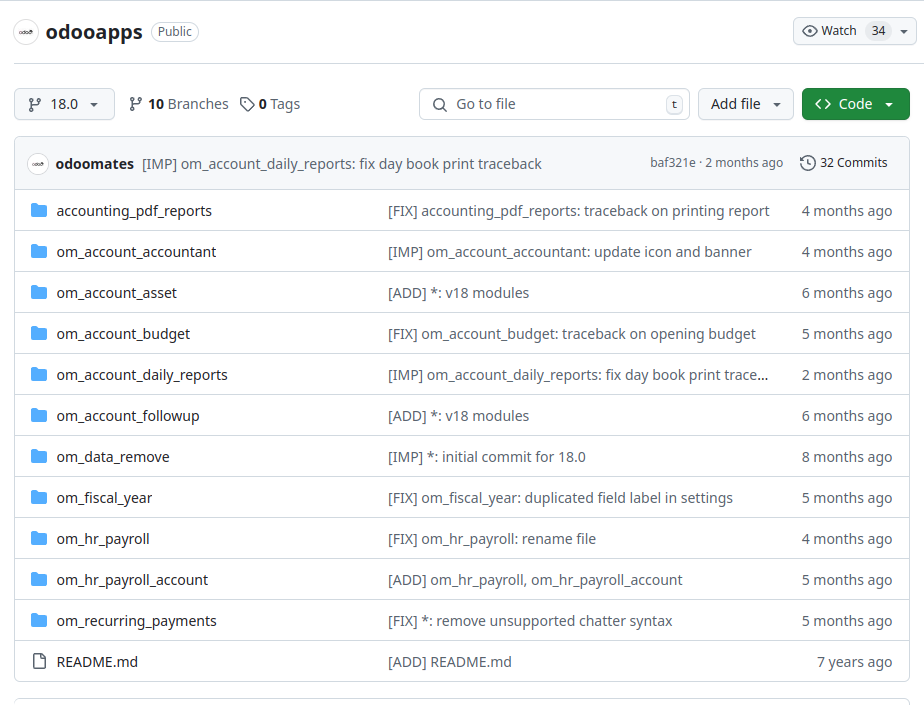Open the 18.0 branch selector dropdown
Image resolution: width=924 pixels, height=705 pixels.
64,104
